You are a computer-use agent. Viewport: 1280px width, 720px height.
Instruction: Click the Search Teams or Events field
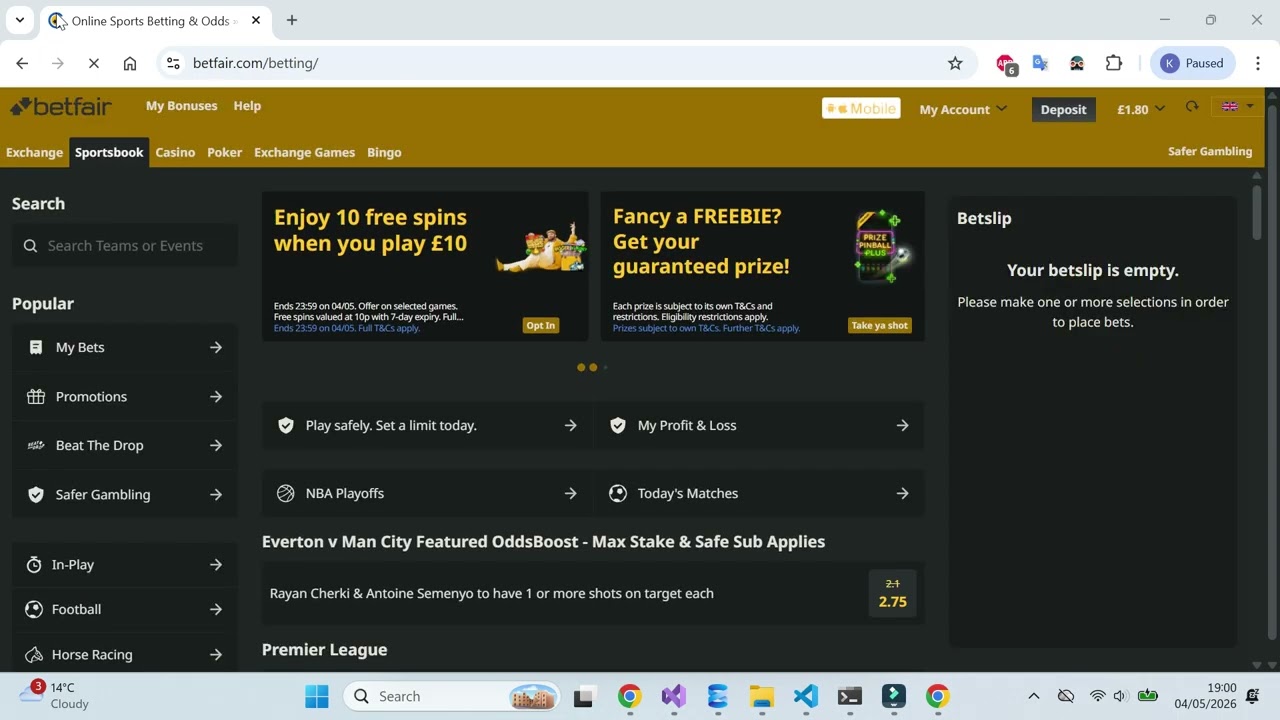pyautogui.click(x=125, y=246)
